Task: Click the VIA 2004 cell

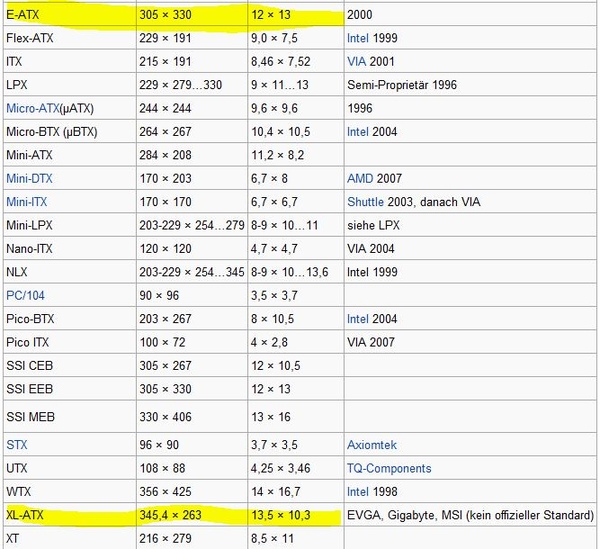Action: point(470,248)
